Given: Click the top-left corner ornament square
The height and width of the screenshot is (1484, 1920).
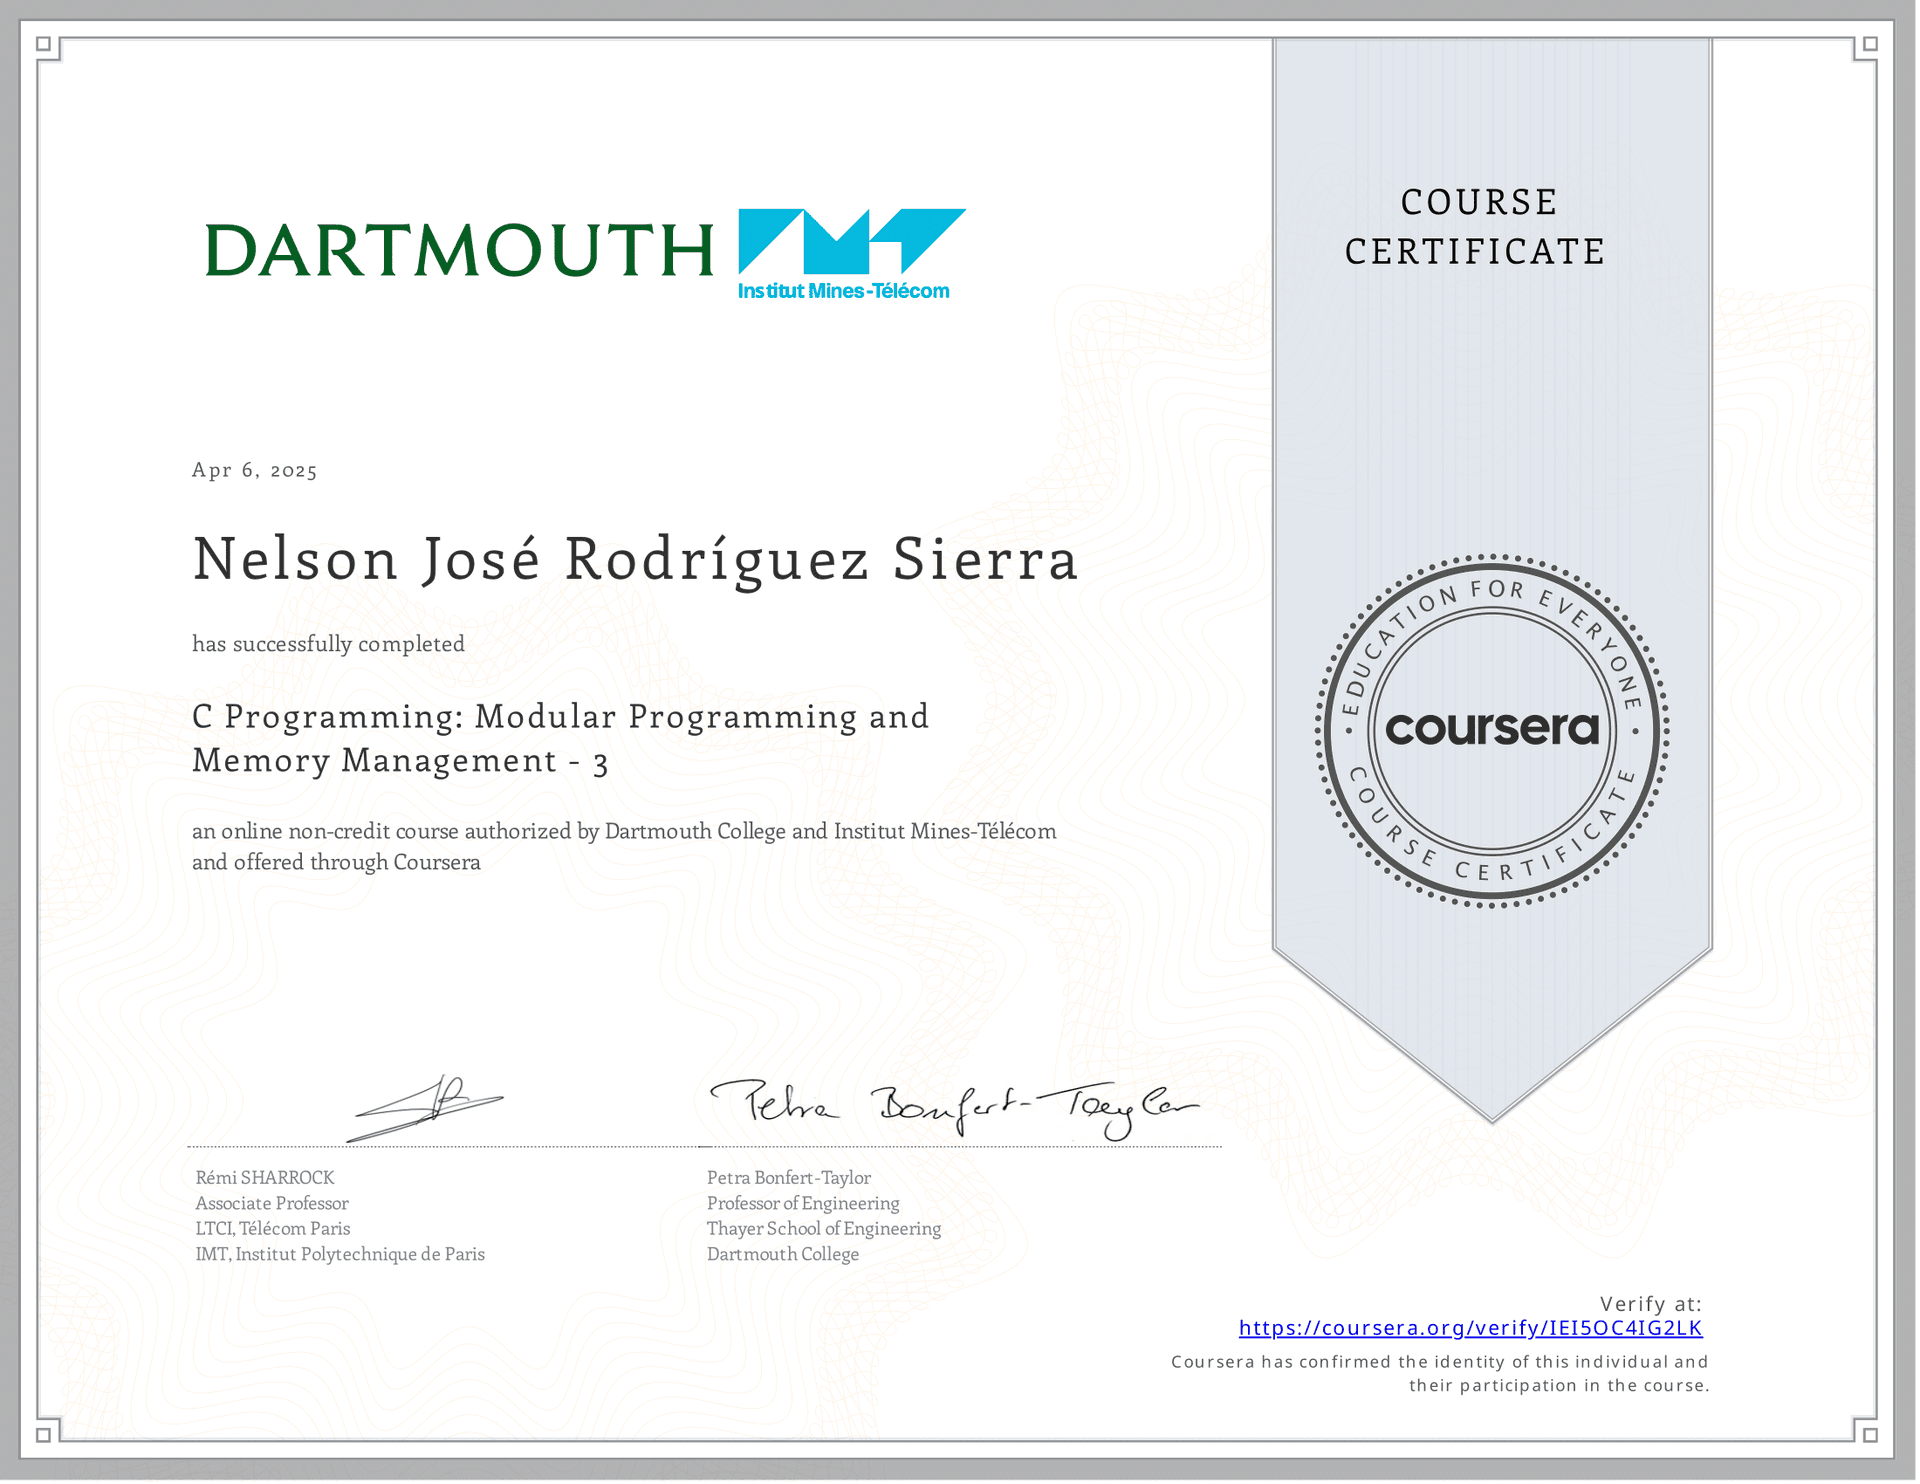Looking at the screenshot, I should [44, 44].
